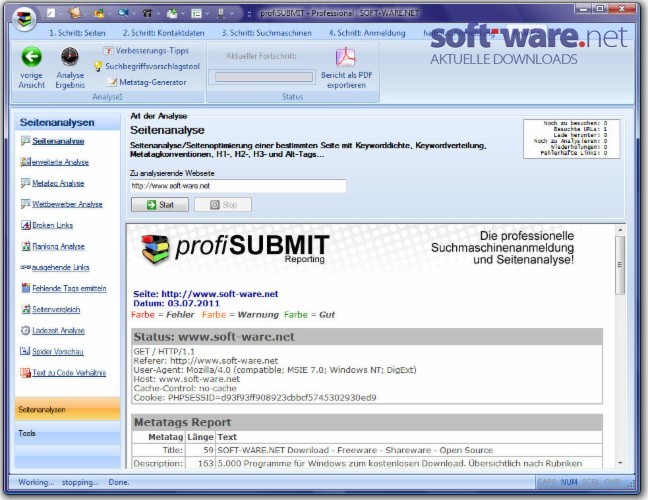Click the Zu analysierende Webseite URL field
The image size is (648, 500).
point(238,186)
